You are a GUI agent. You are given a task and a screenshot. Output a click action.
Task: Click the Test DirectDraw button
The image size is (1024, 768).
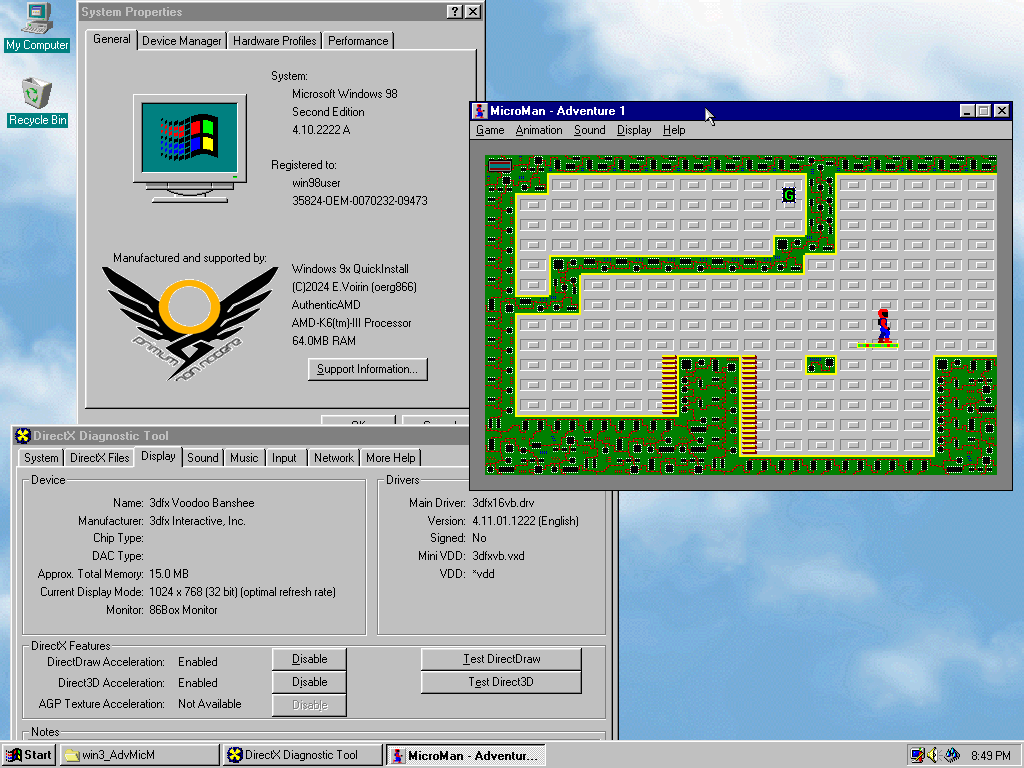point(502,659)
